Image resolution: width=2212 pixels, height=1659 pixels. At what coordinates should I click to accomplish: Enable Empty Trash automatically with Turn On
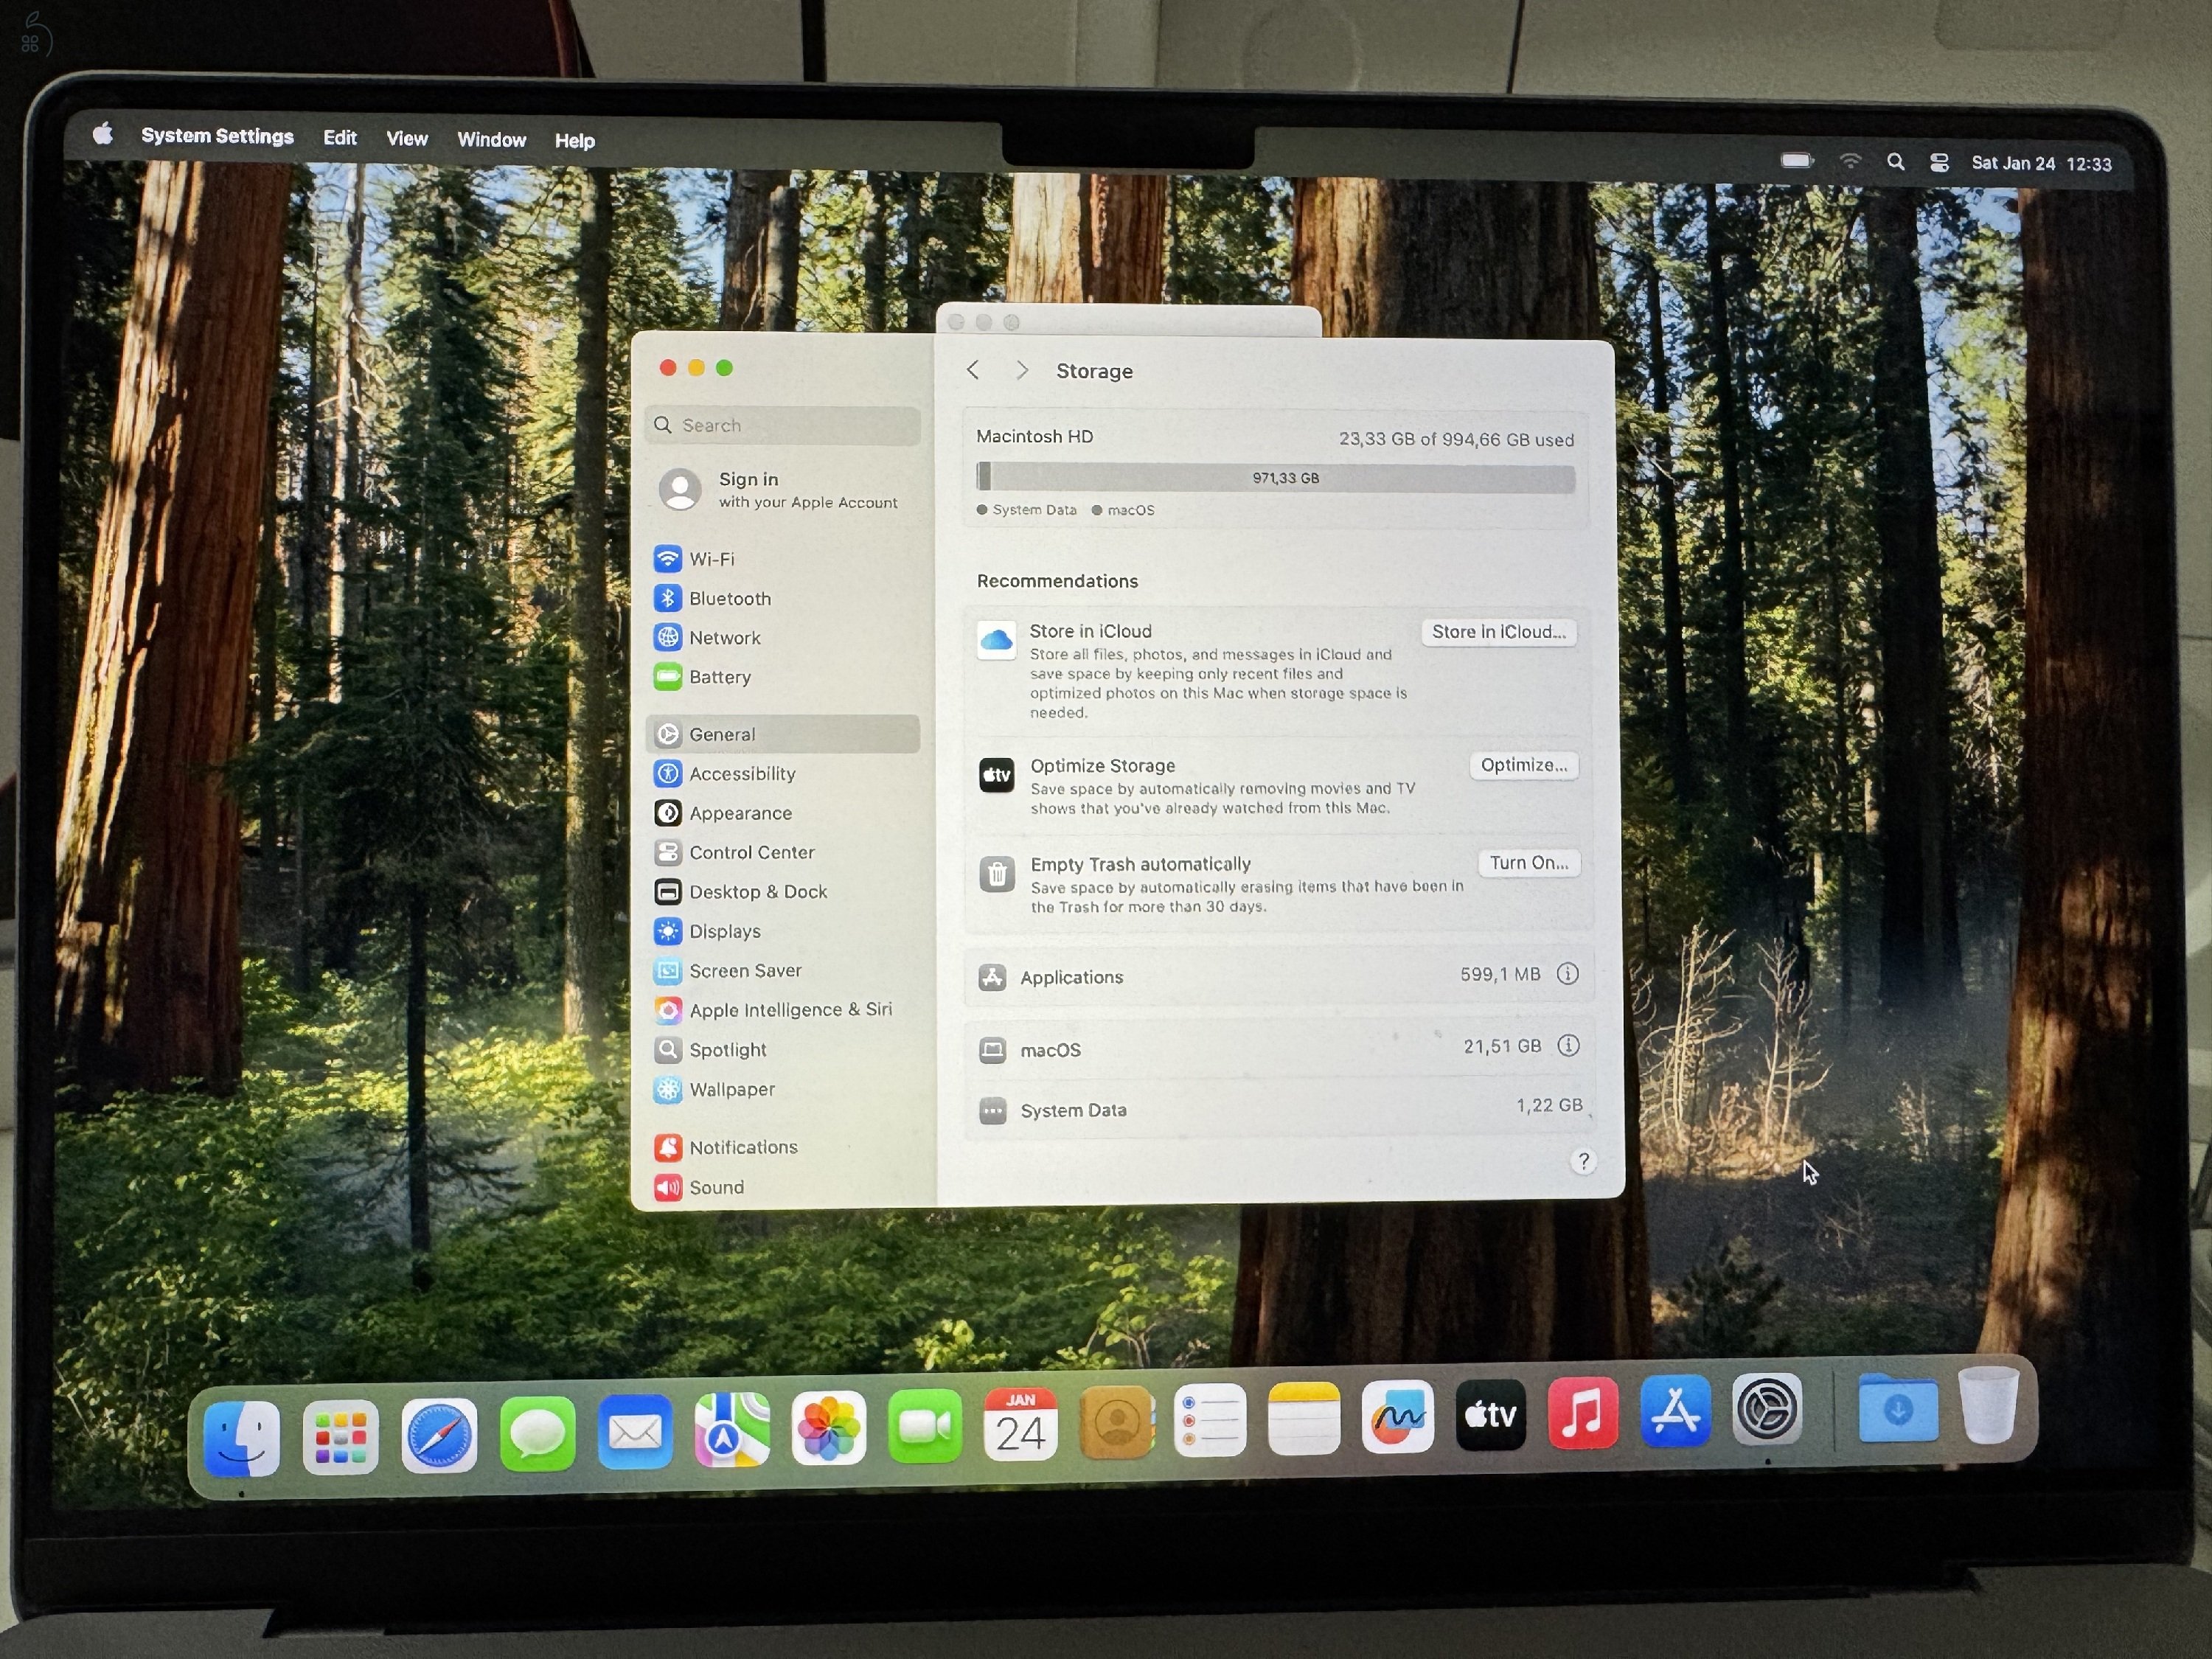[1528, 862]
